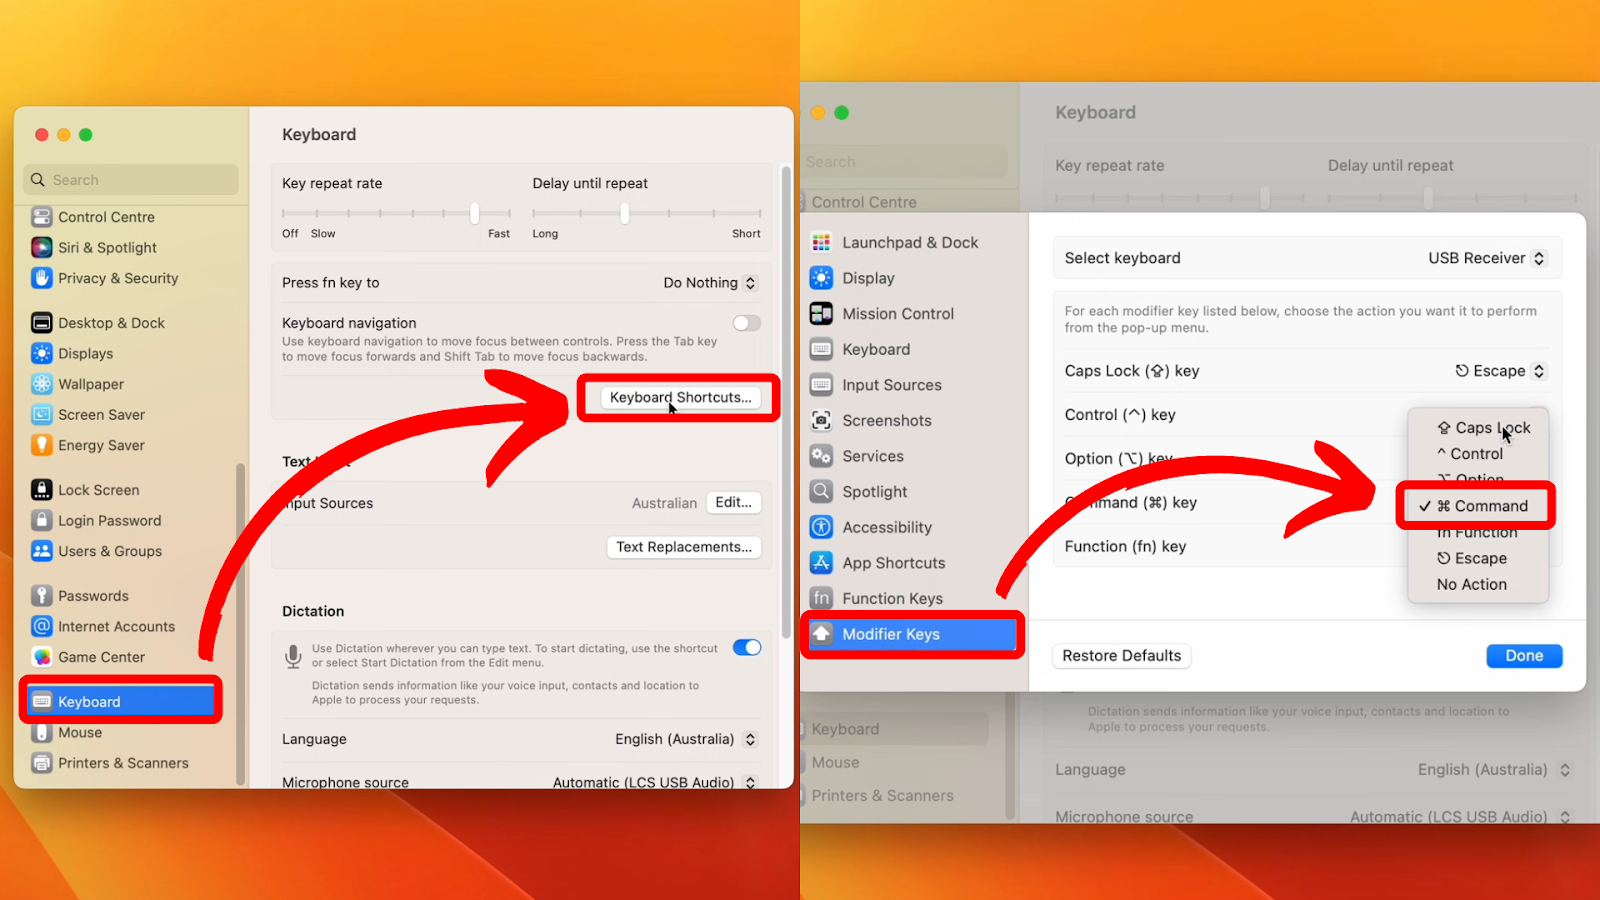Open Privacy & Security hand icon

[x=42, y=278]
